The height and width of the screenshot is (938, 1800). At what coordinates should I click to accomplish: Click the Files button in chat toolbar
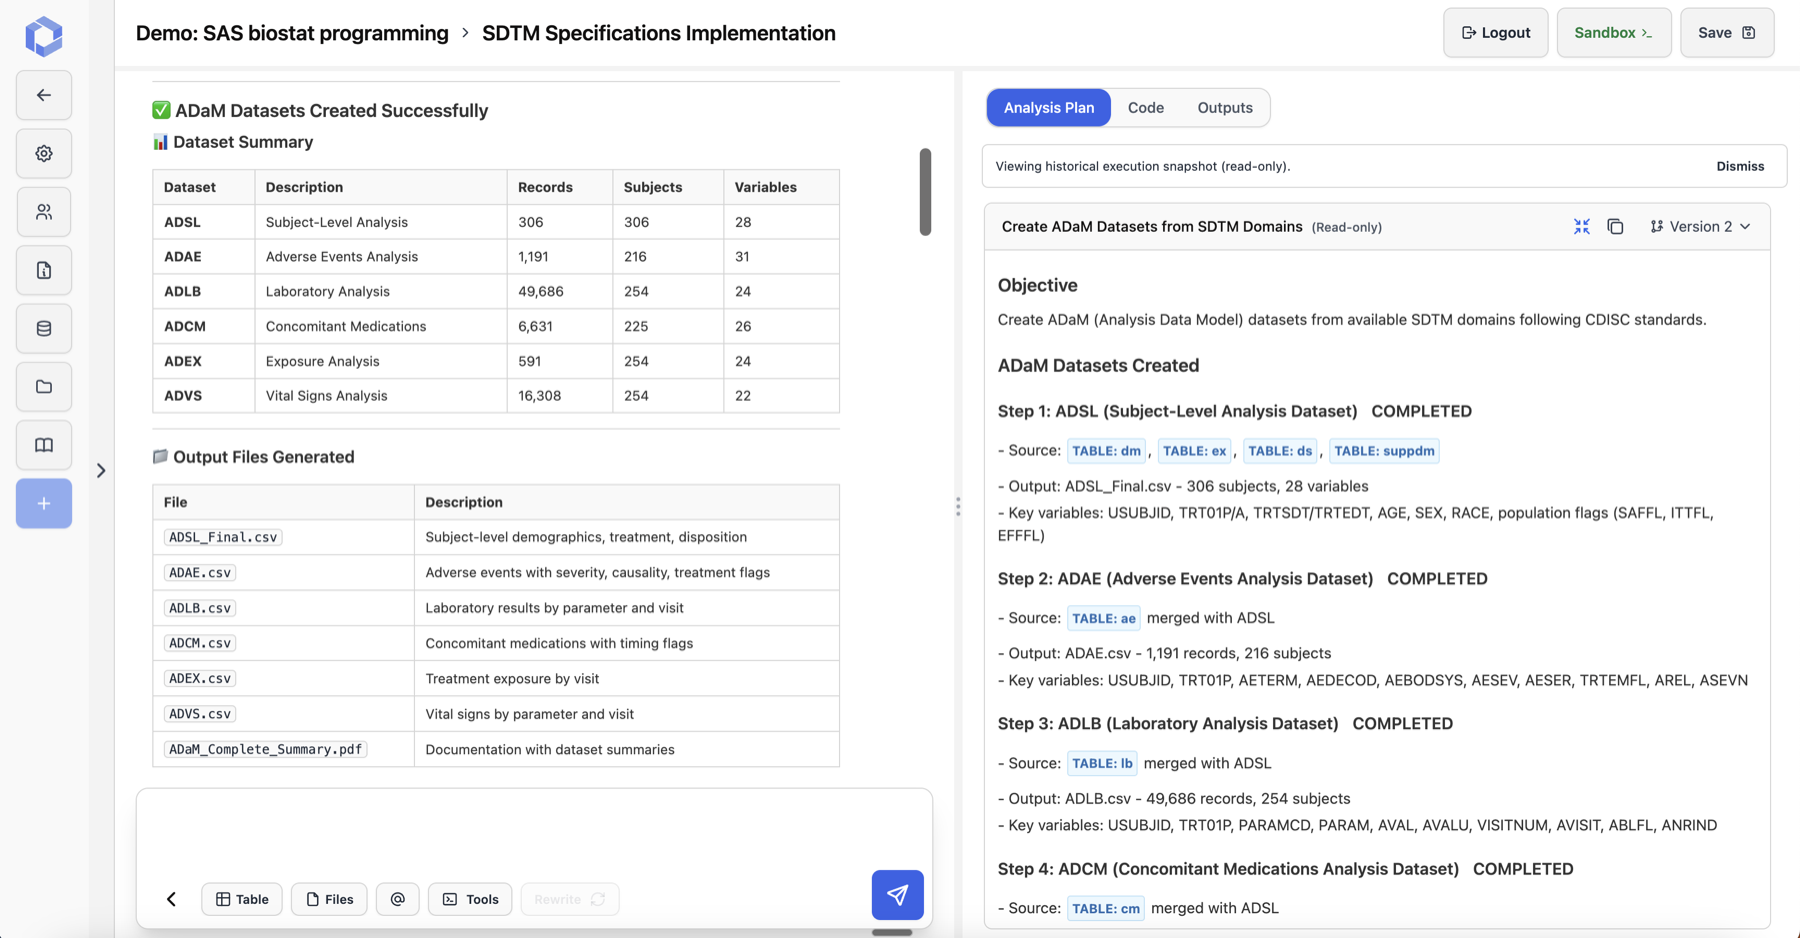pos(329,899)
